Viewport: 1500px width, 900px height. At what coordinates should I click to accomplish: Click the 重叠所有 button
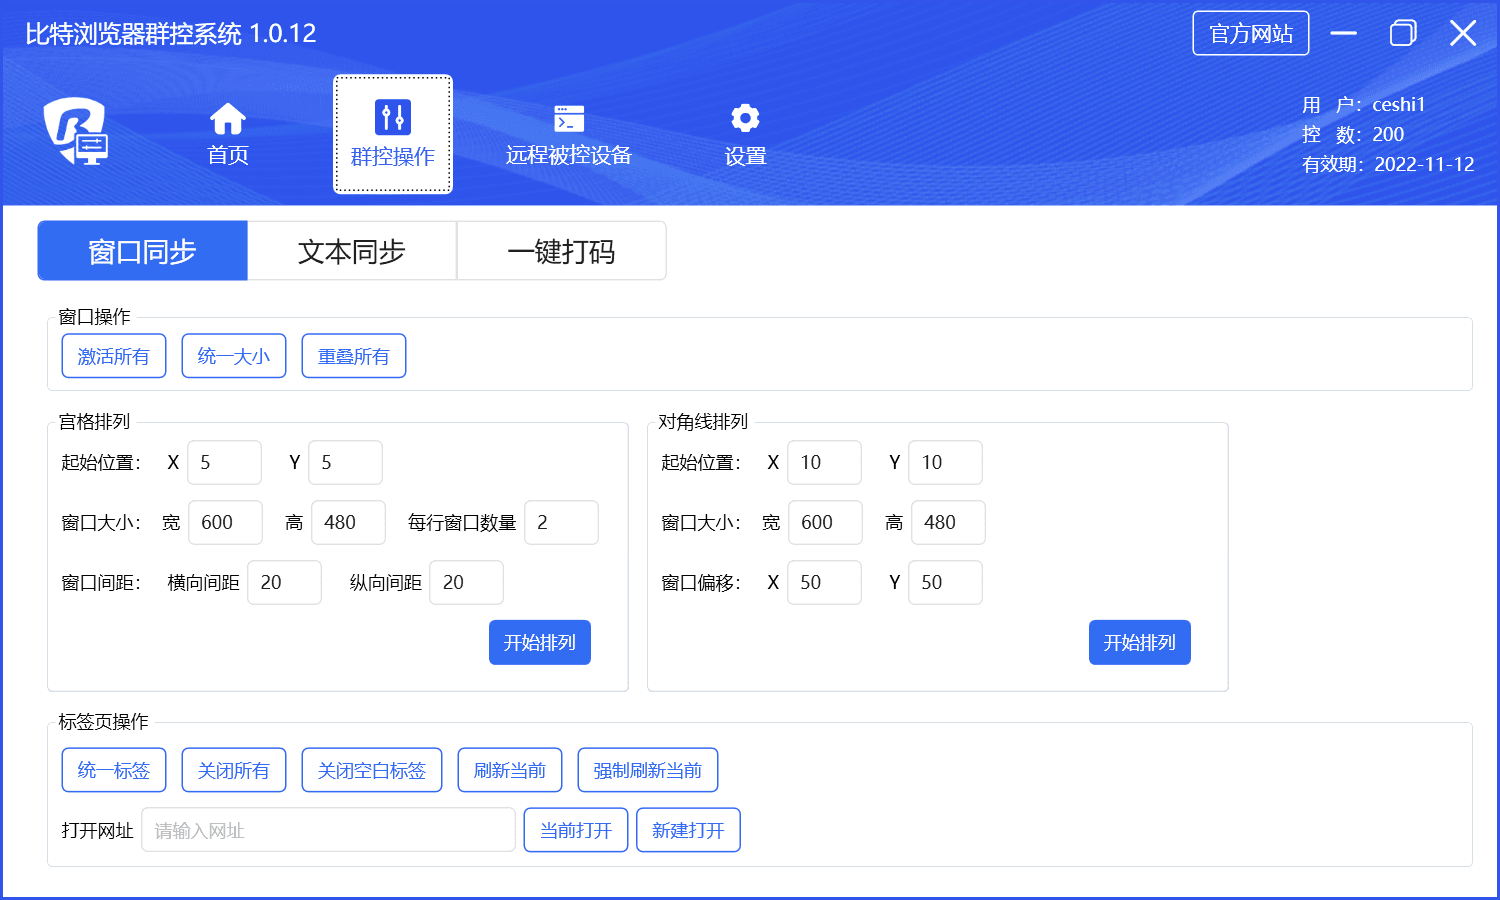[x=354, y=356]
